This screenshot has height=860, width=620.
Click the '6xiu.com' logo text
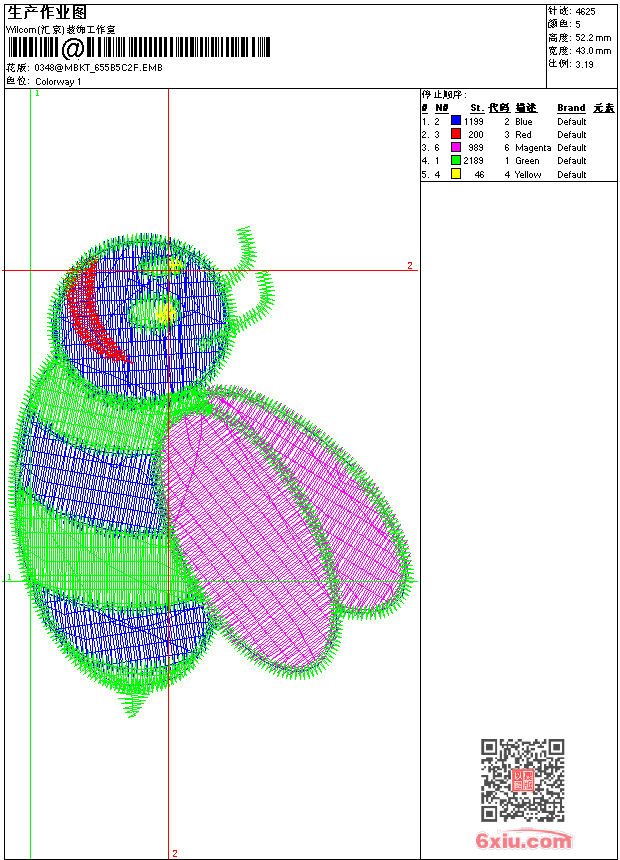(x=523, y=840)
